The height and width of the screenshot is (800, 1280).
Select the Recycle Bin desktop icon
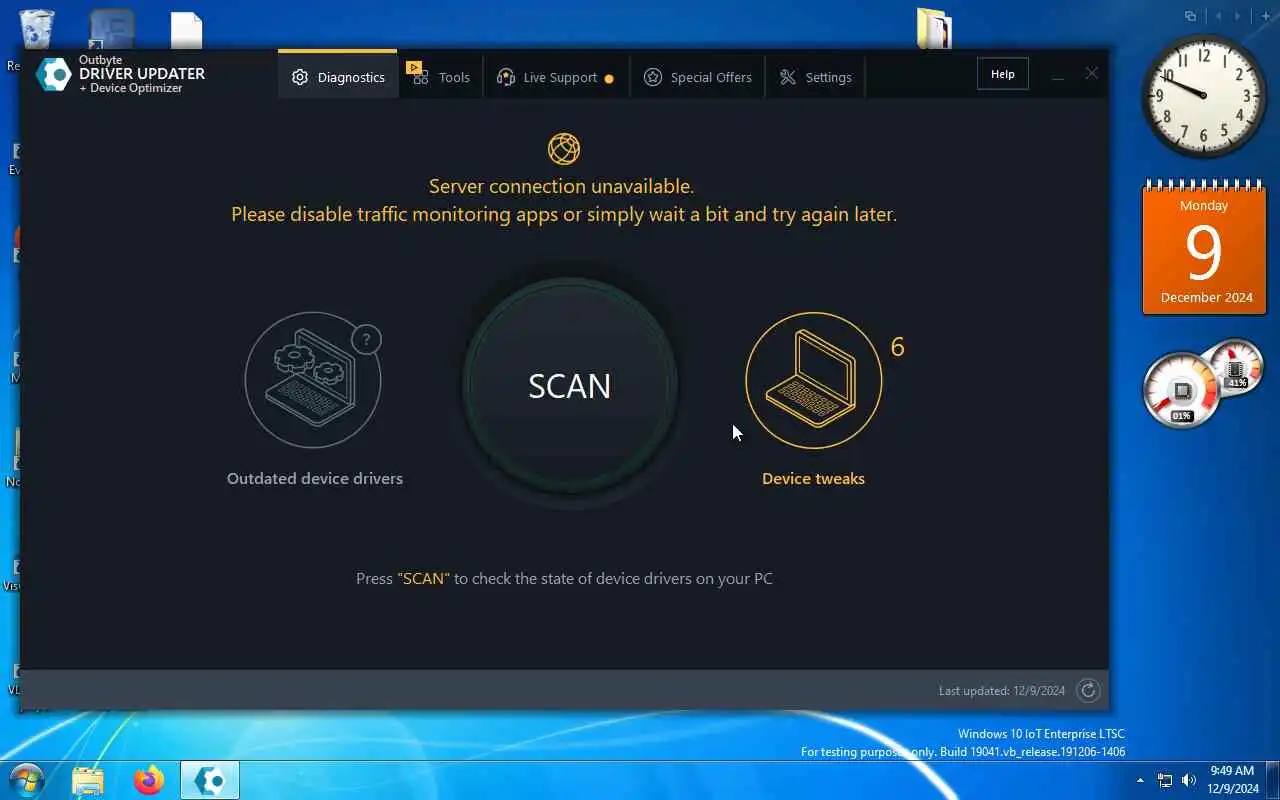coord(37,30)
